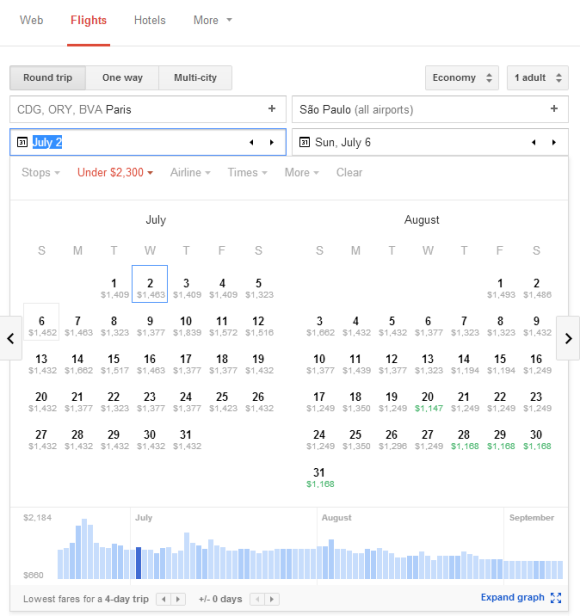Open the 1 adult passengers dropdown

pyautogui.click(x=538, y=78)
